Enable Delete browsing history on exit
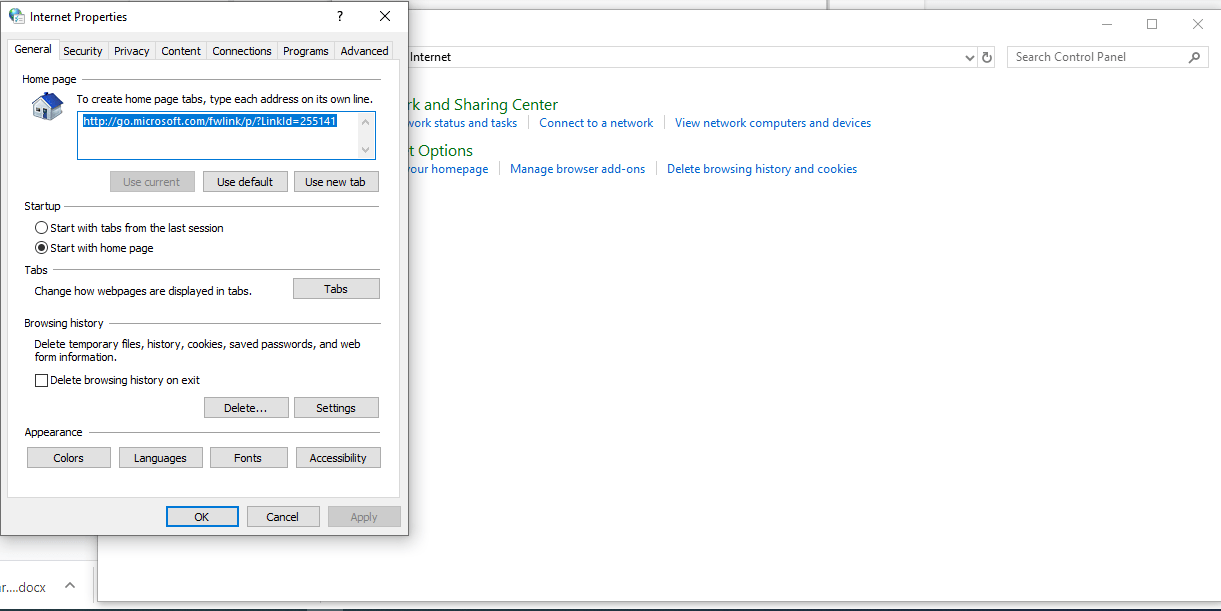The width and height of the screenshot is (1221, 611). point(42,380)
